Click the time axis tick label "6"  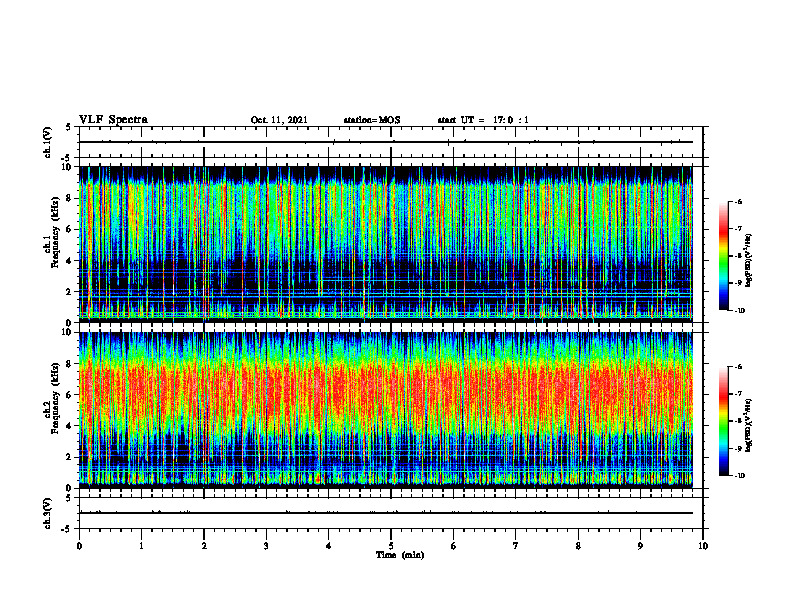[x=454, y=546]
